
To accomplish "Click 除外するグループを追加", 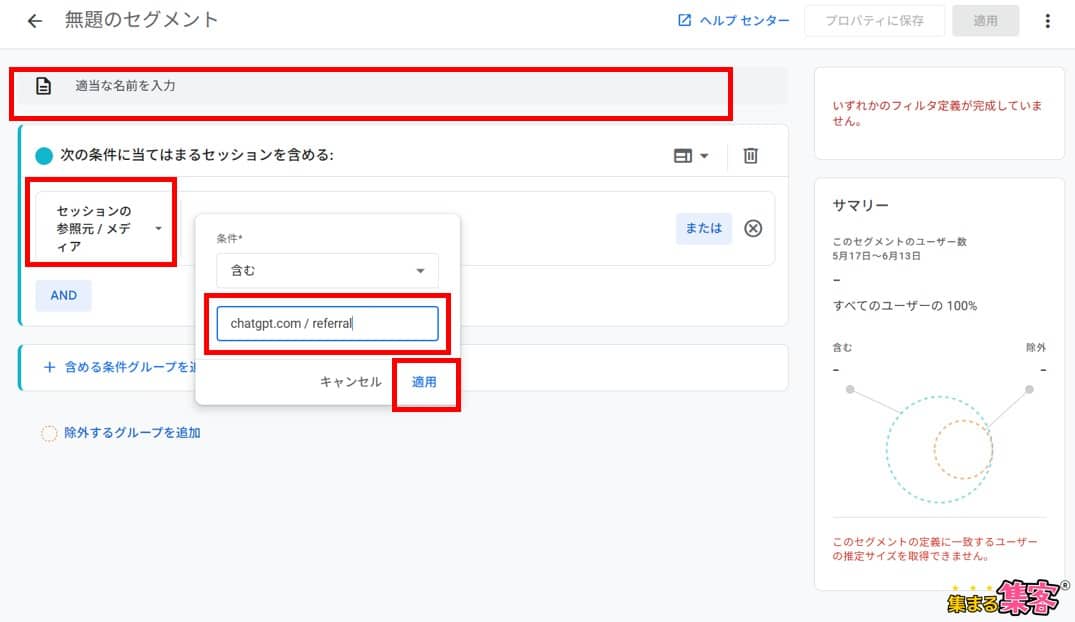I will 132,433.
